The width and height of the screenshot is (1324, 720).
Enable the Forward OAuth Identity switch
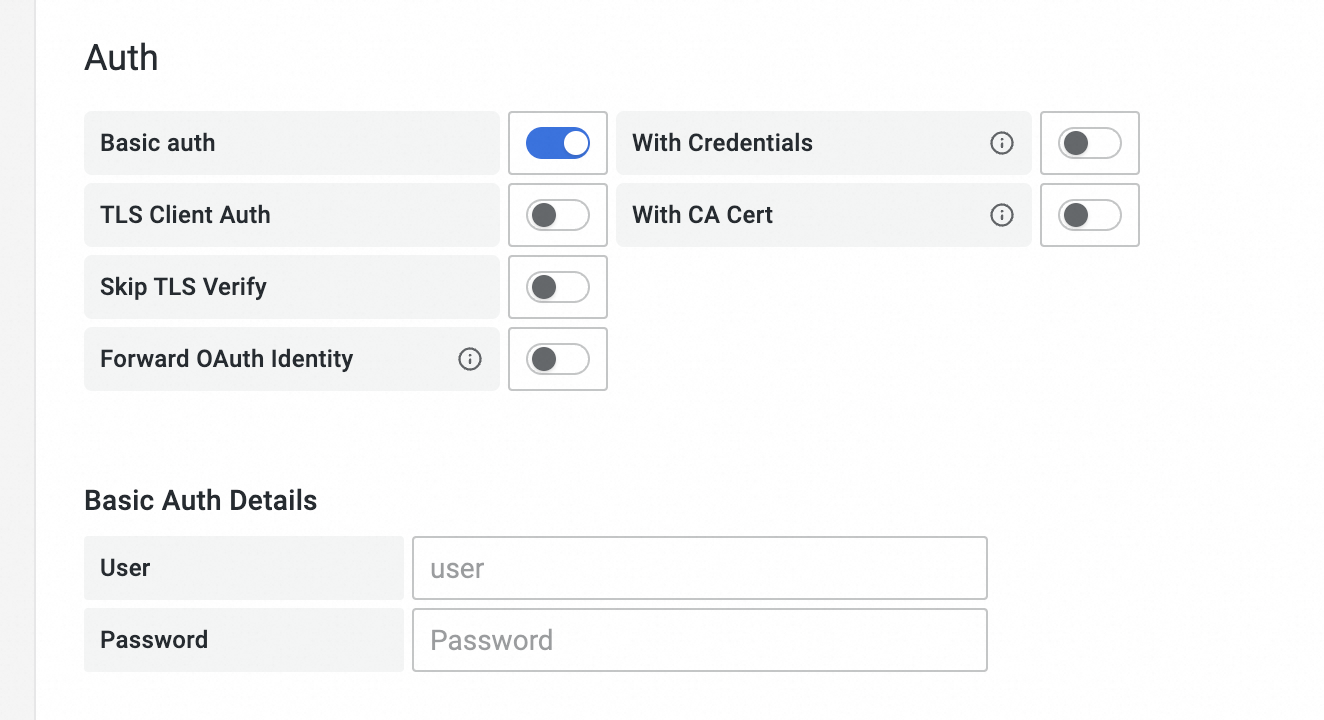(x=558, y=359)
